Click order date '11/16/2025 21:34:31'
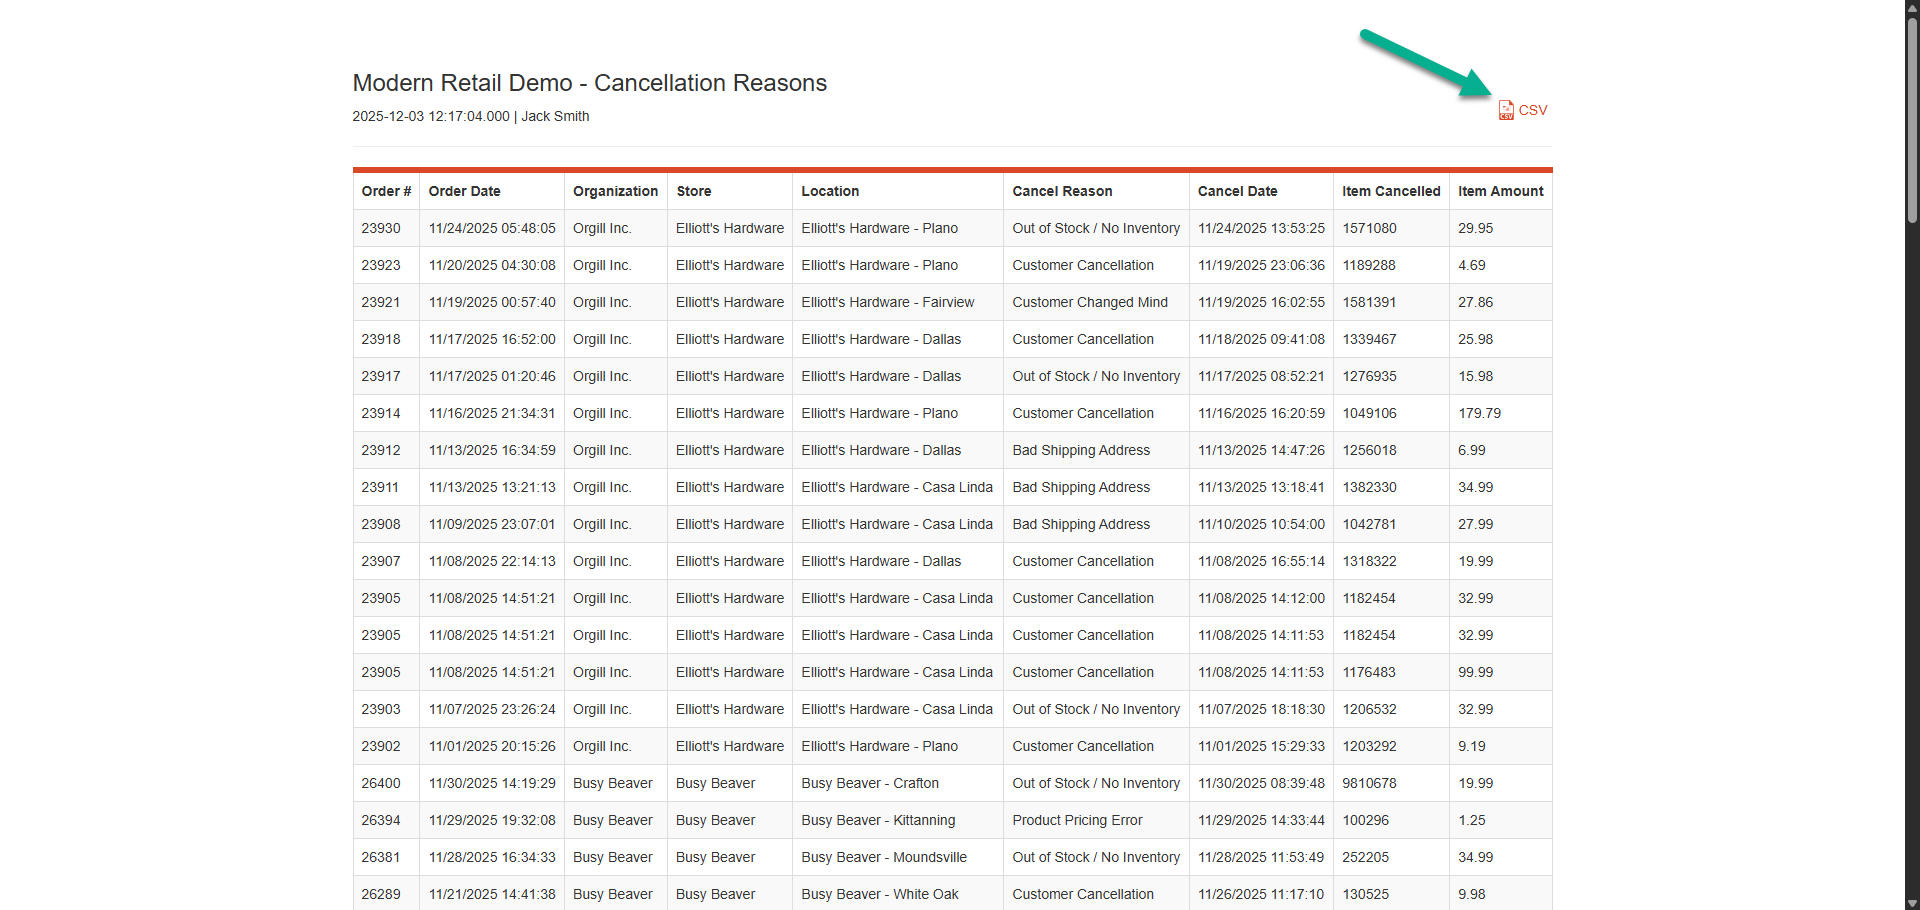 click(492, 413)
